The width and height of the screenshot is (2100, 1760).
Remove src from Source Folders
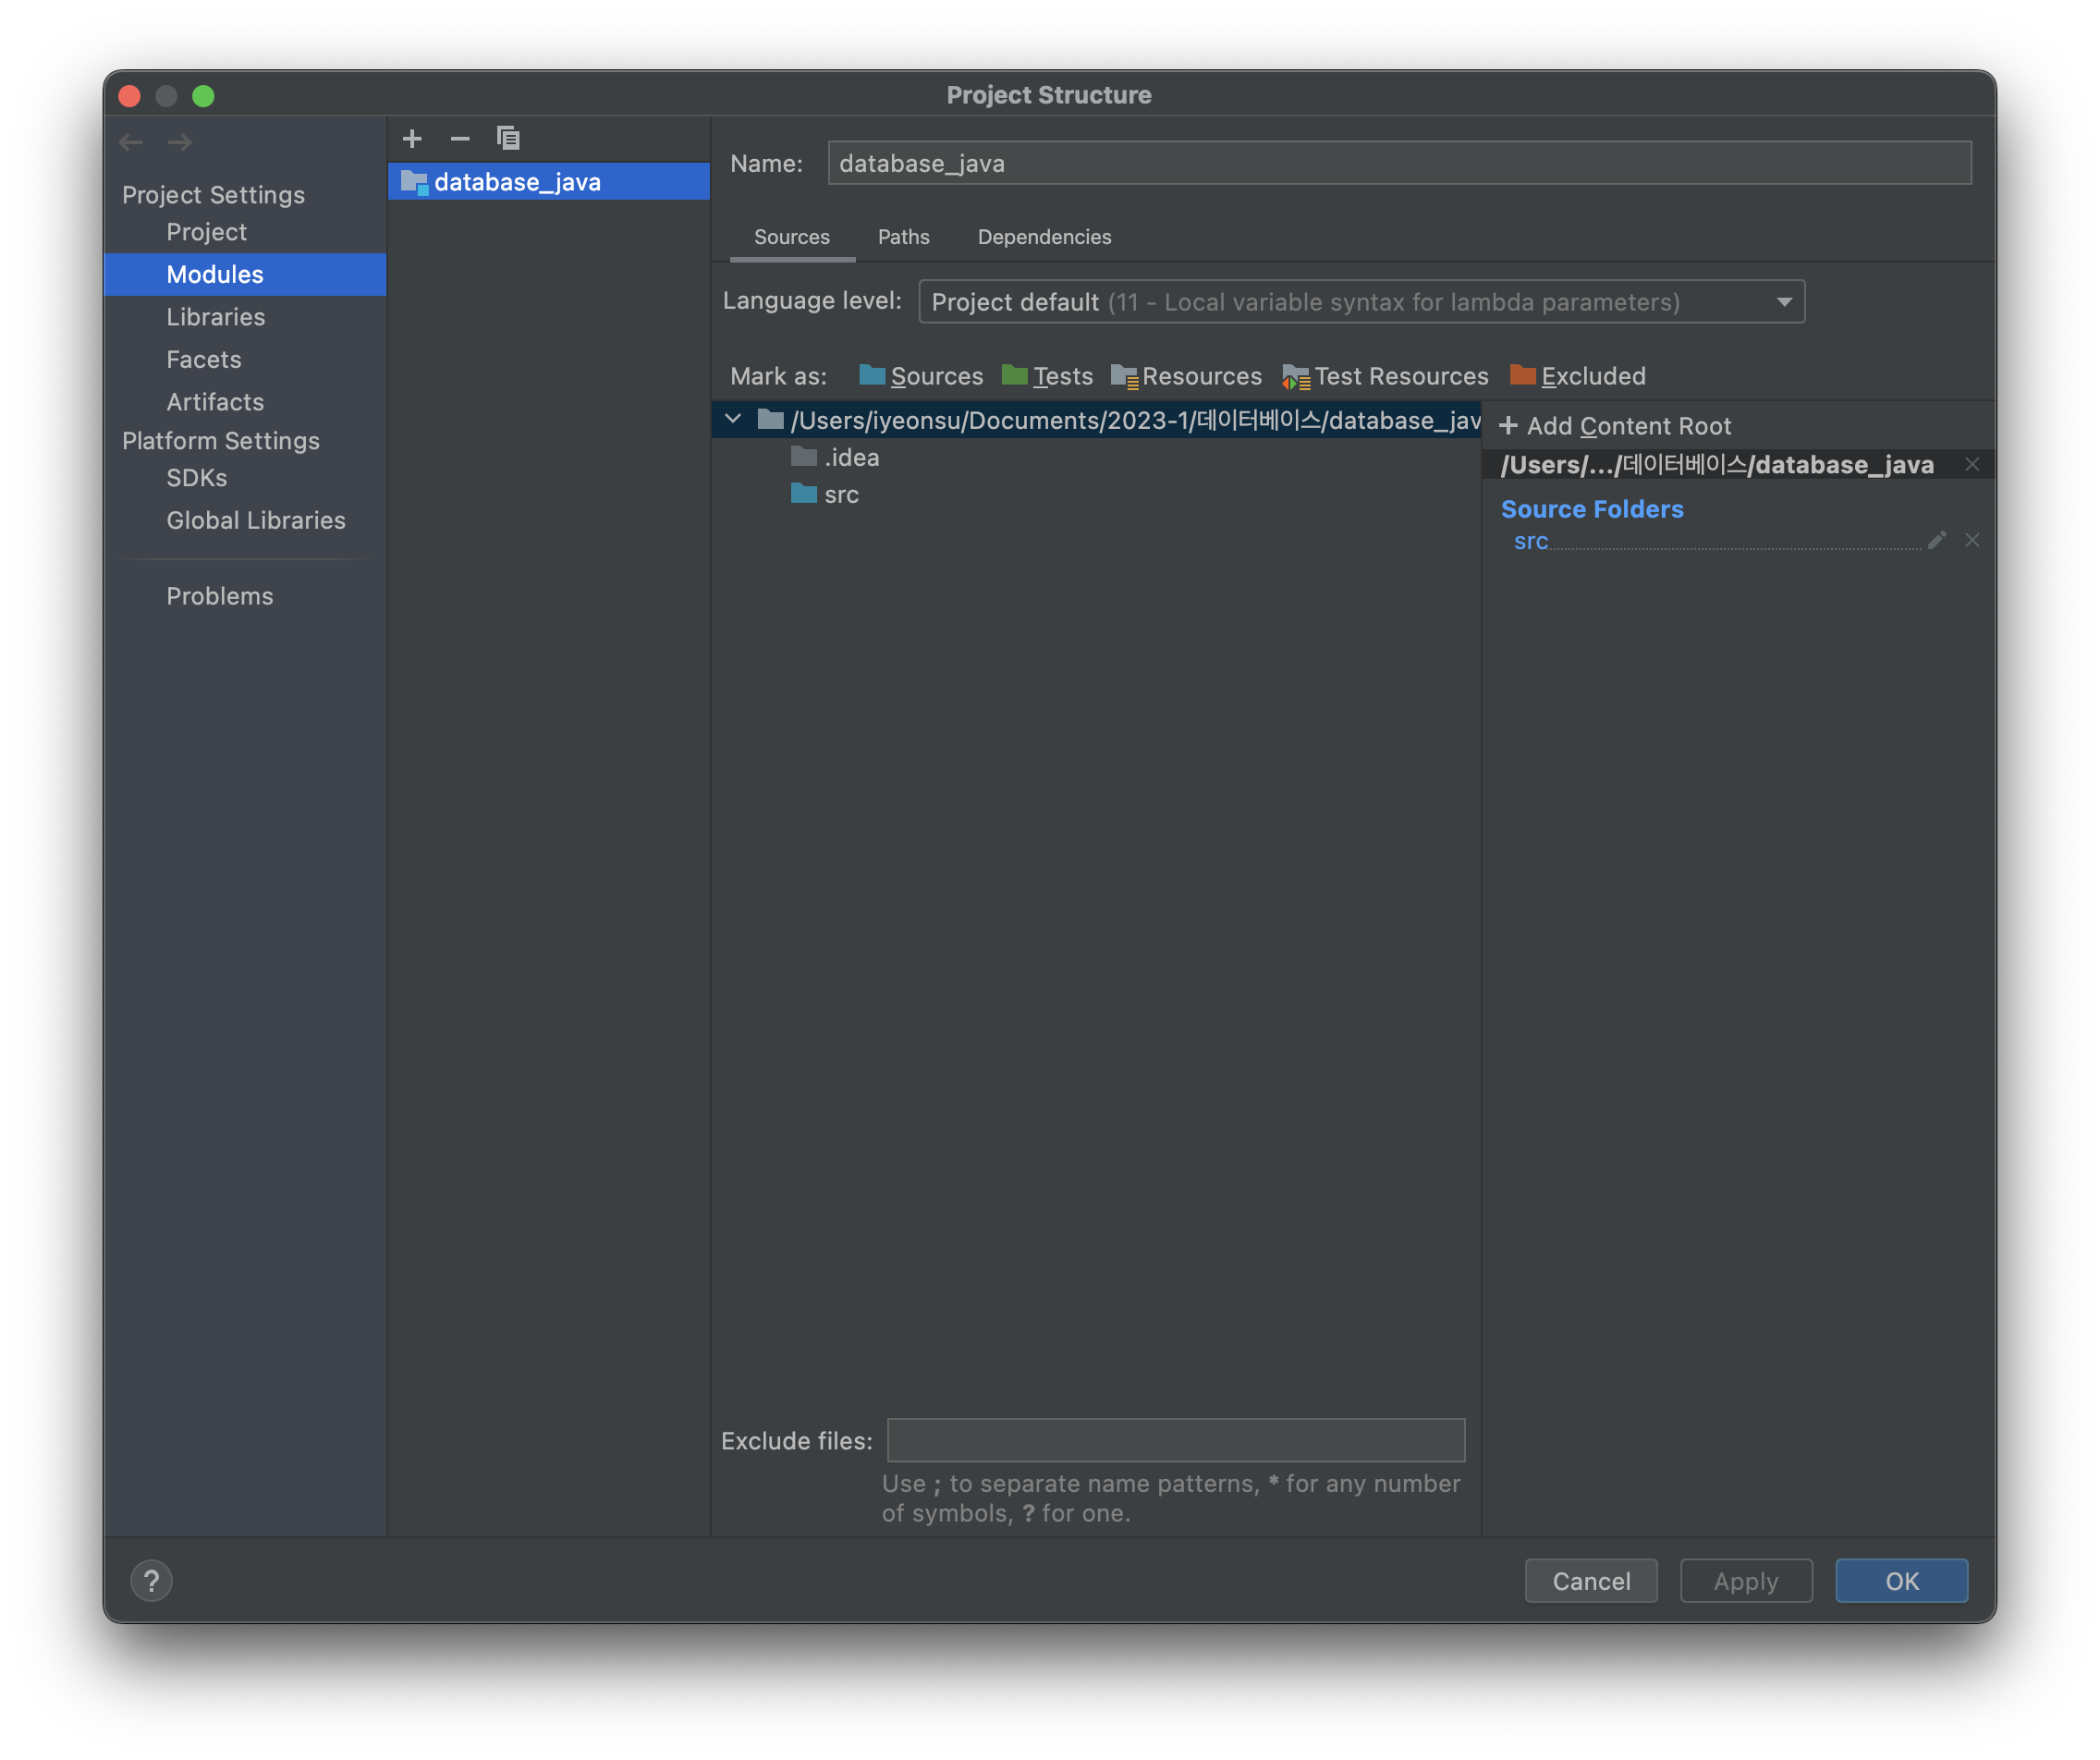point(1972,541)
